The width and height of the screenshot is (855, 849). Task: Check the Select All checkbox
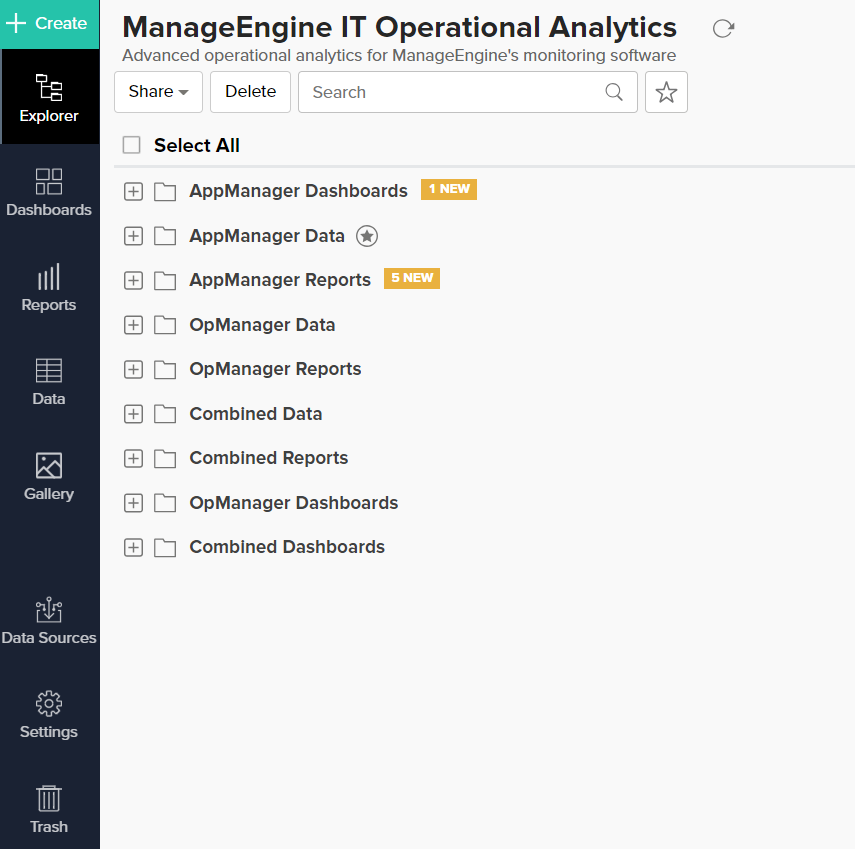132,145
